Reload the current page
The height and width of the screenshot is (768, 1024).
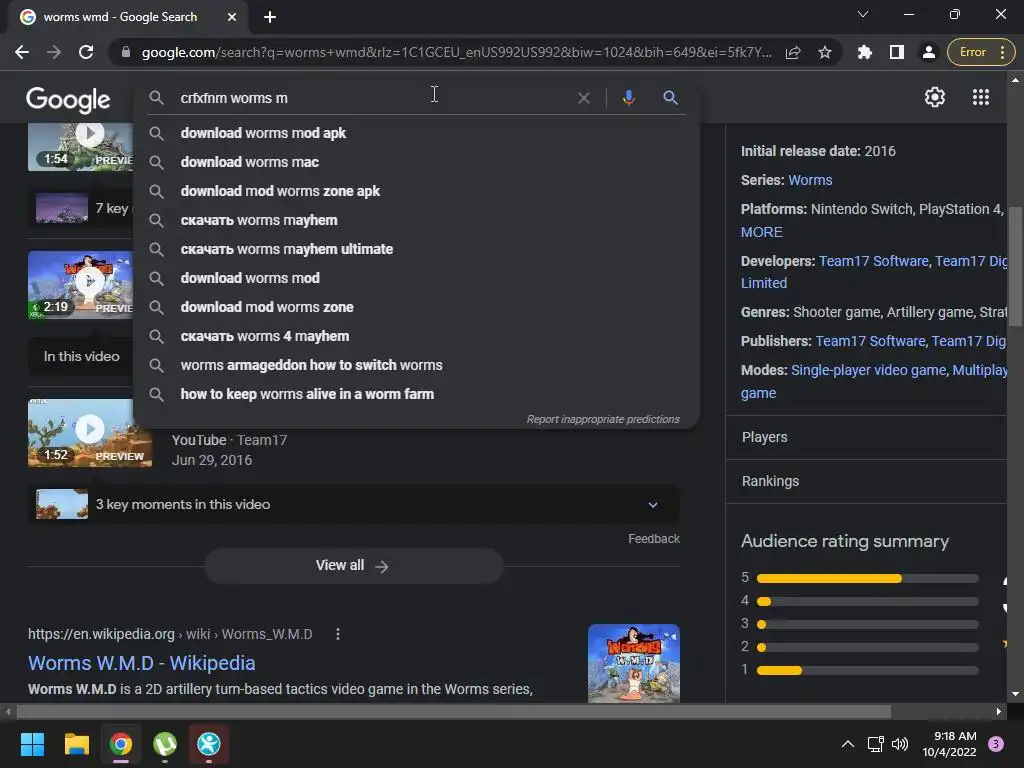[x=86, y=52]
